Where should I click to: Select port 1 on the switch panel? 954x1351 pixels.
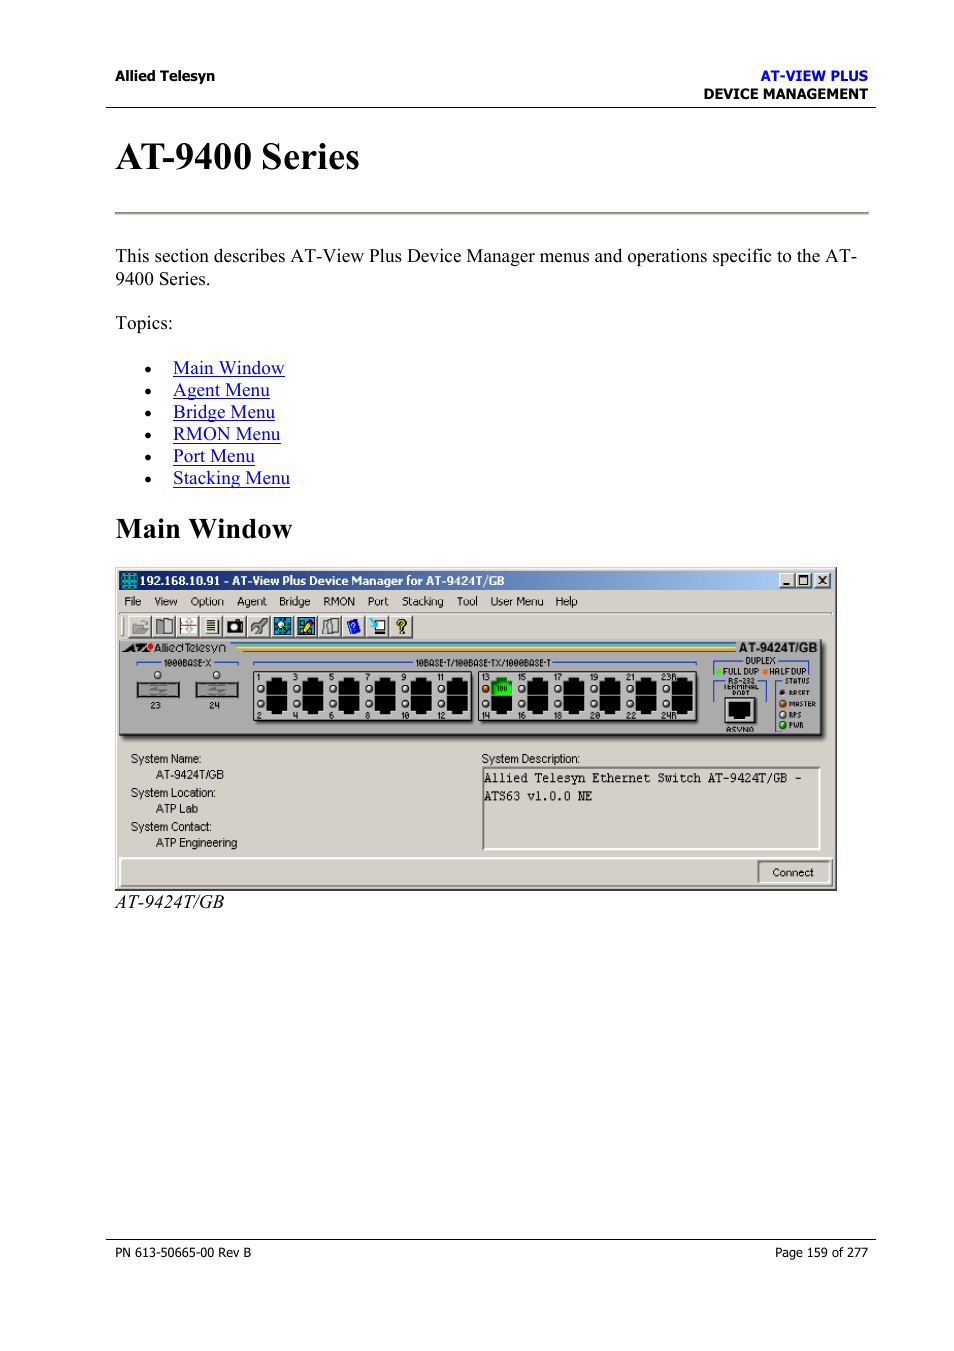point(277,687)
